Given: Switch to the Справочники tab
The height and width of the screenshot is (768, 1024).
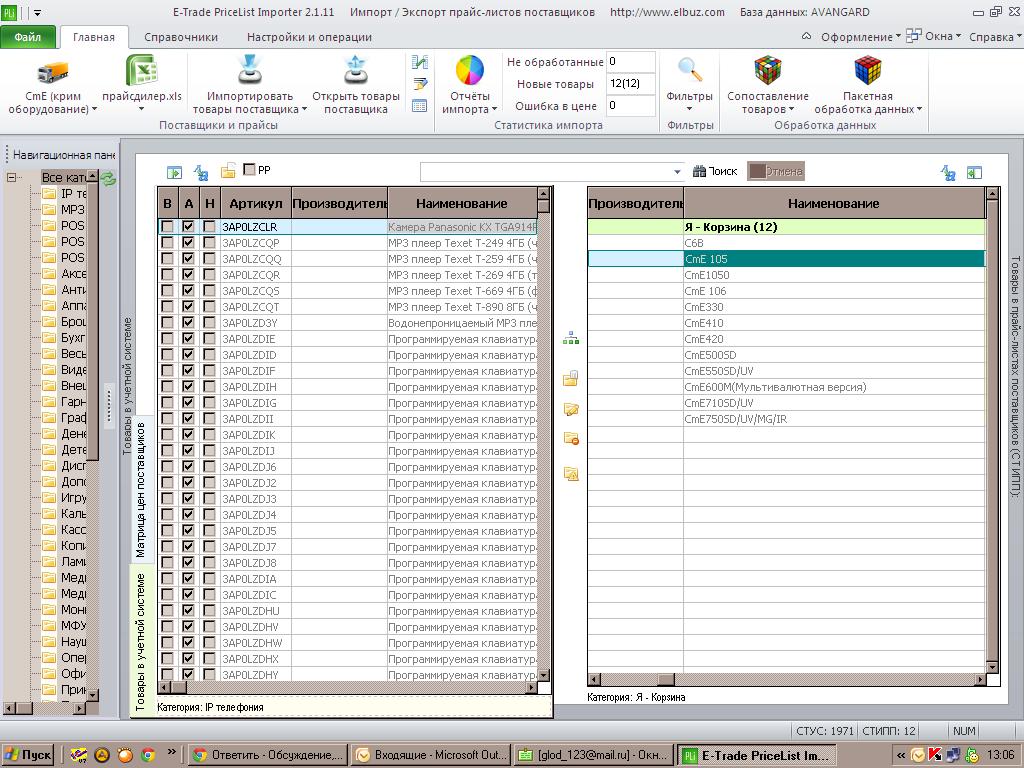Looking at the screenshot, I should pyautogui.click(x=181, y=37).
